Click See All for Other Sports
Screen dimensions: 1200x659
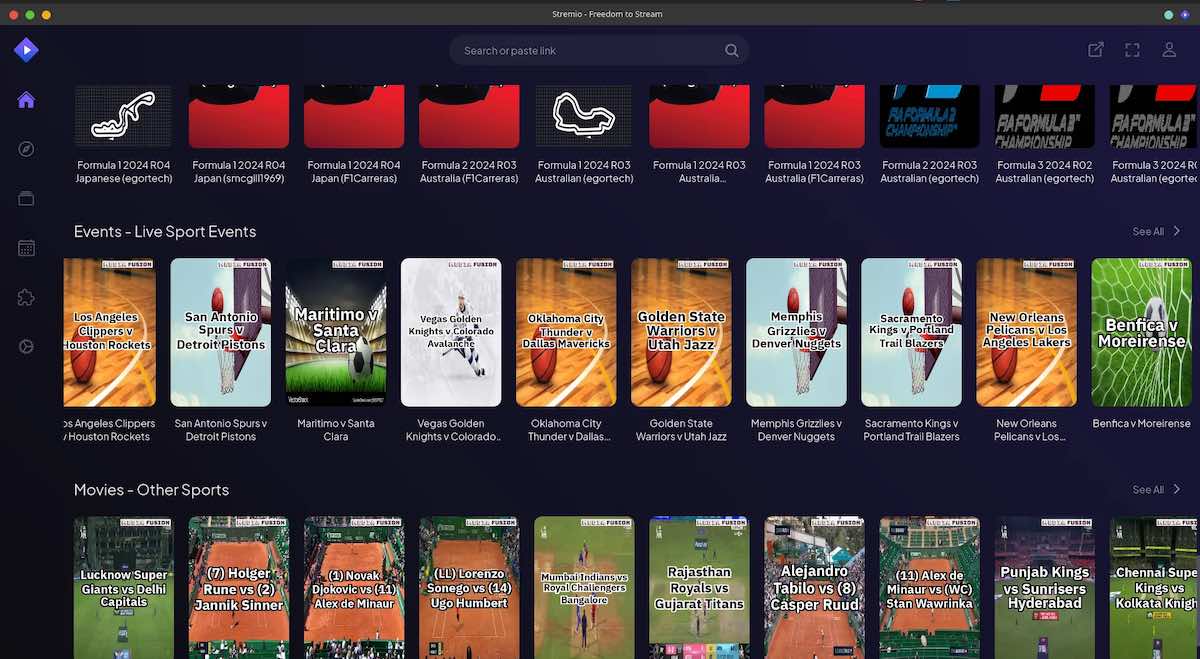coord(1148,490)
